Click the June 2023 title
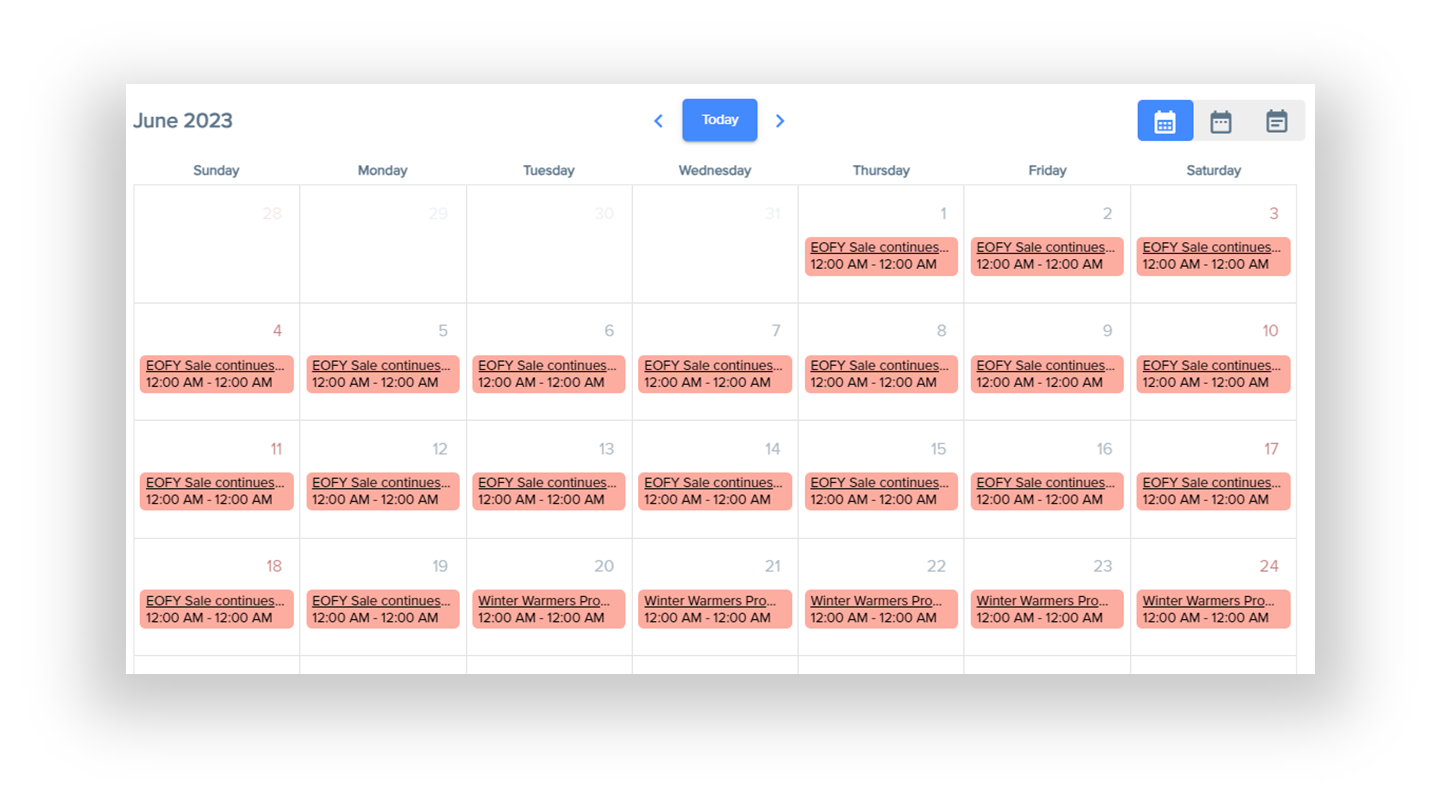This screenshot has height=806, width=1441. [x=183, y=121]
